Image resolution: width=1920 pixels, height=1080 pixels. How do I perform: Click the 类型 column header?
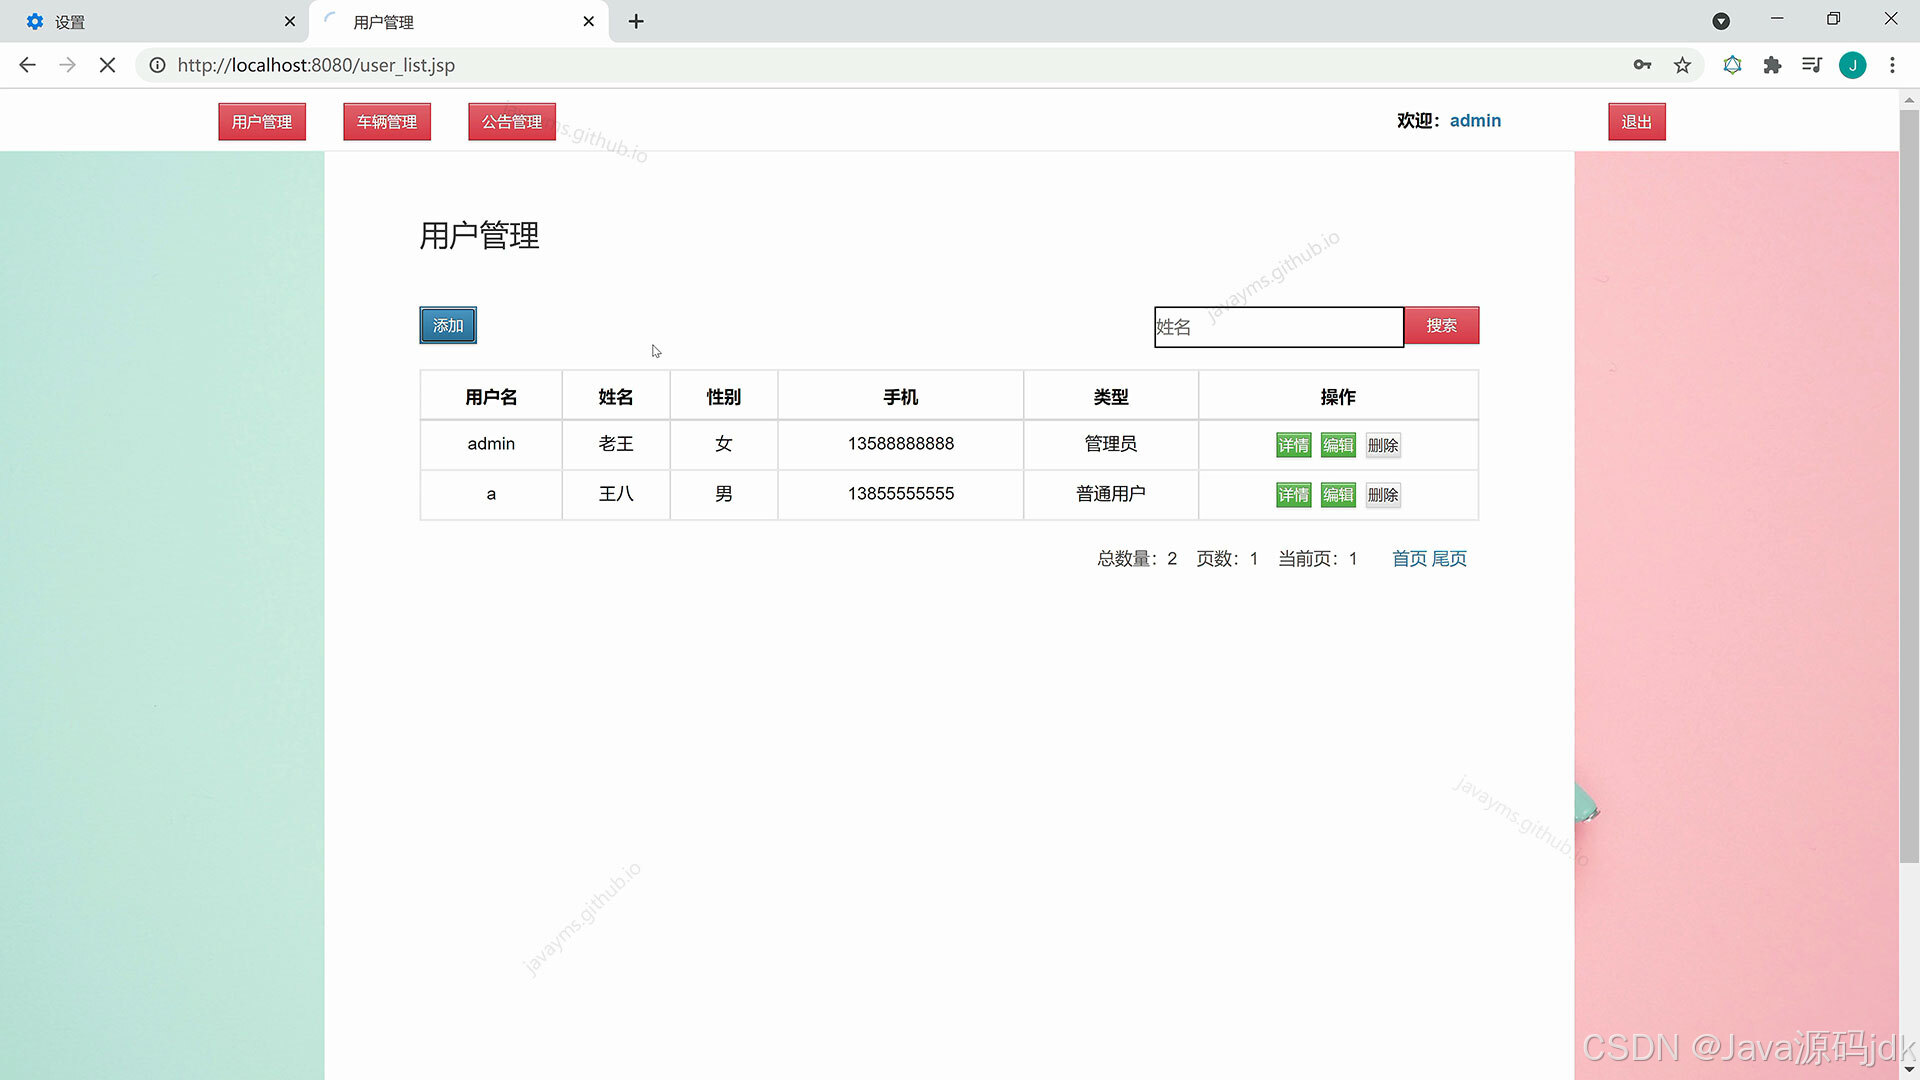coord(1111,397)
